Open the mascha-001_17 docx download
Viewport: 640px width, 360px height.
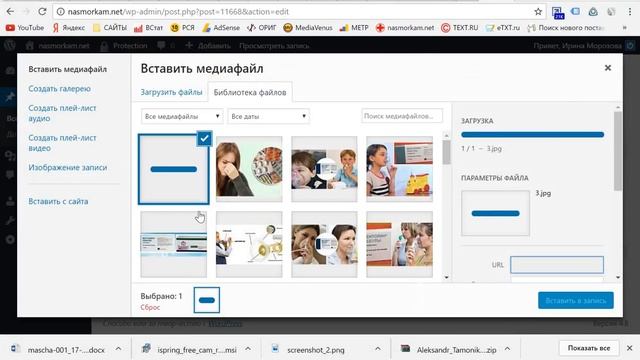(x=58, y=349)
